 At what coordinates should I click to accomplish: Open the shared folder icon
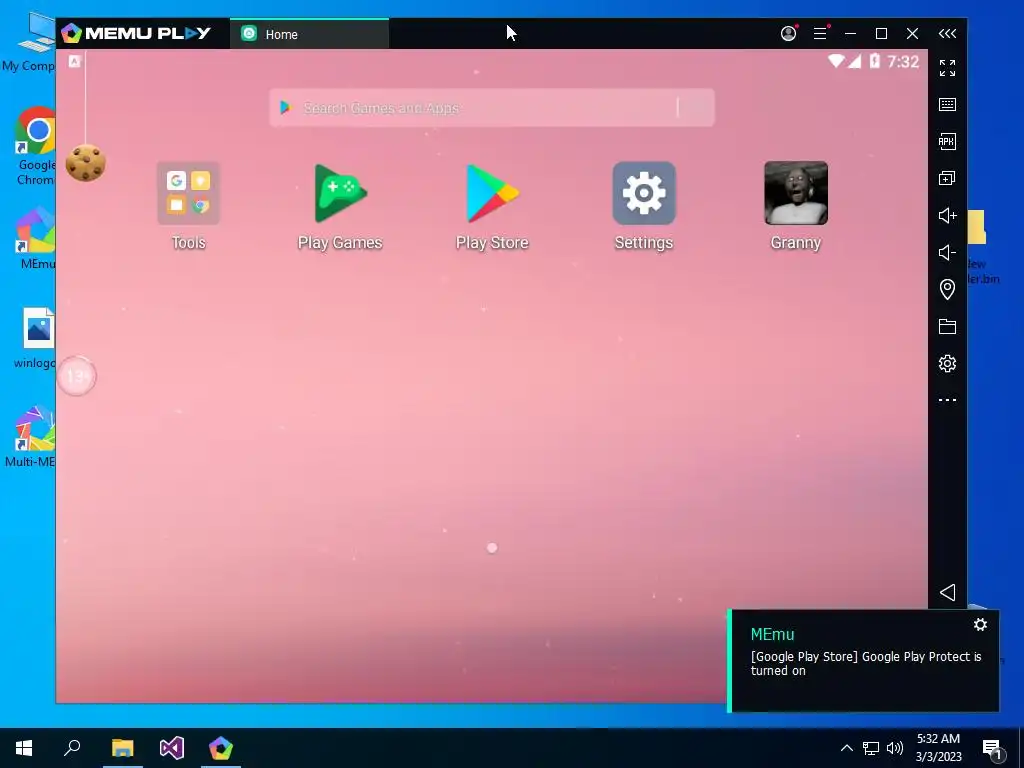pyautogui.click(x=947, y=327)
